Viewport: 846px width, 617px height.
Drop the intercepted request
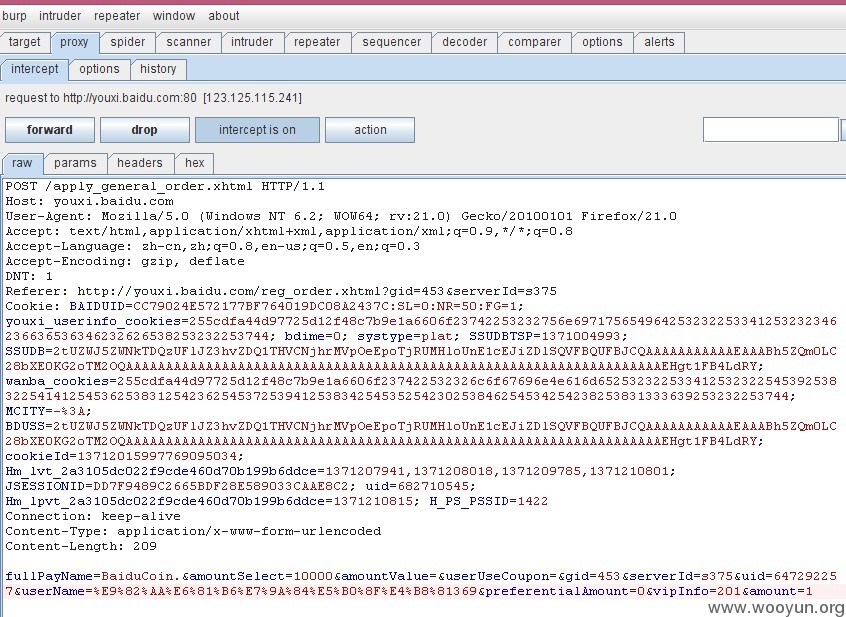point(145,130)
